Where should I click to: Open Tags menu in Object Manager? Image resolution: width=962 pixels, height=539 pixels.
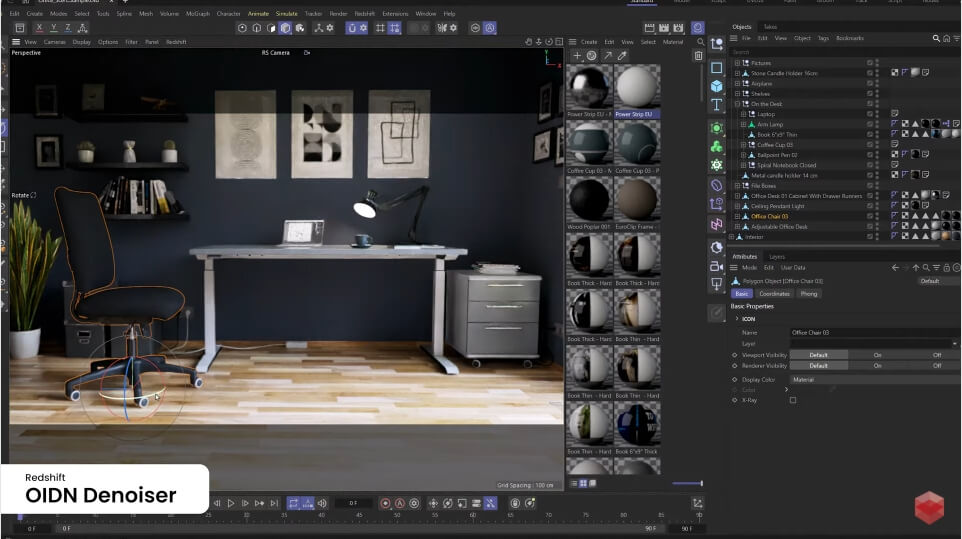click(x=823, y=38)
